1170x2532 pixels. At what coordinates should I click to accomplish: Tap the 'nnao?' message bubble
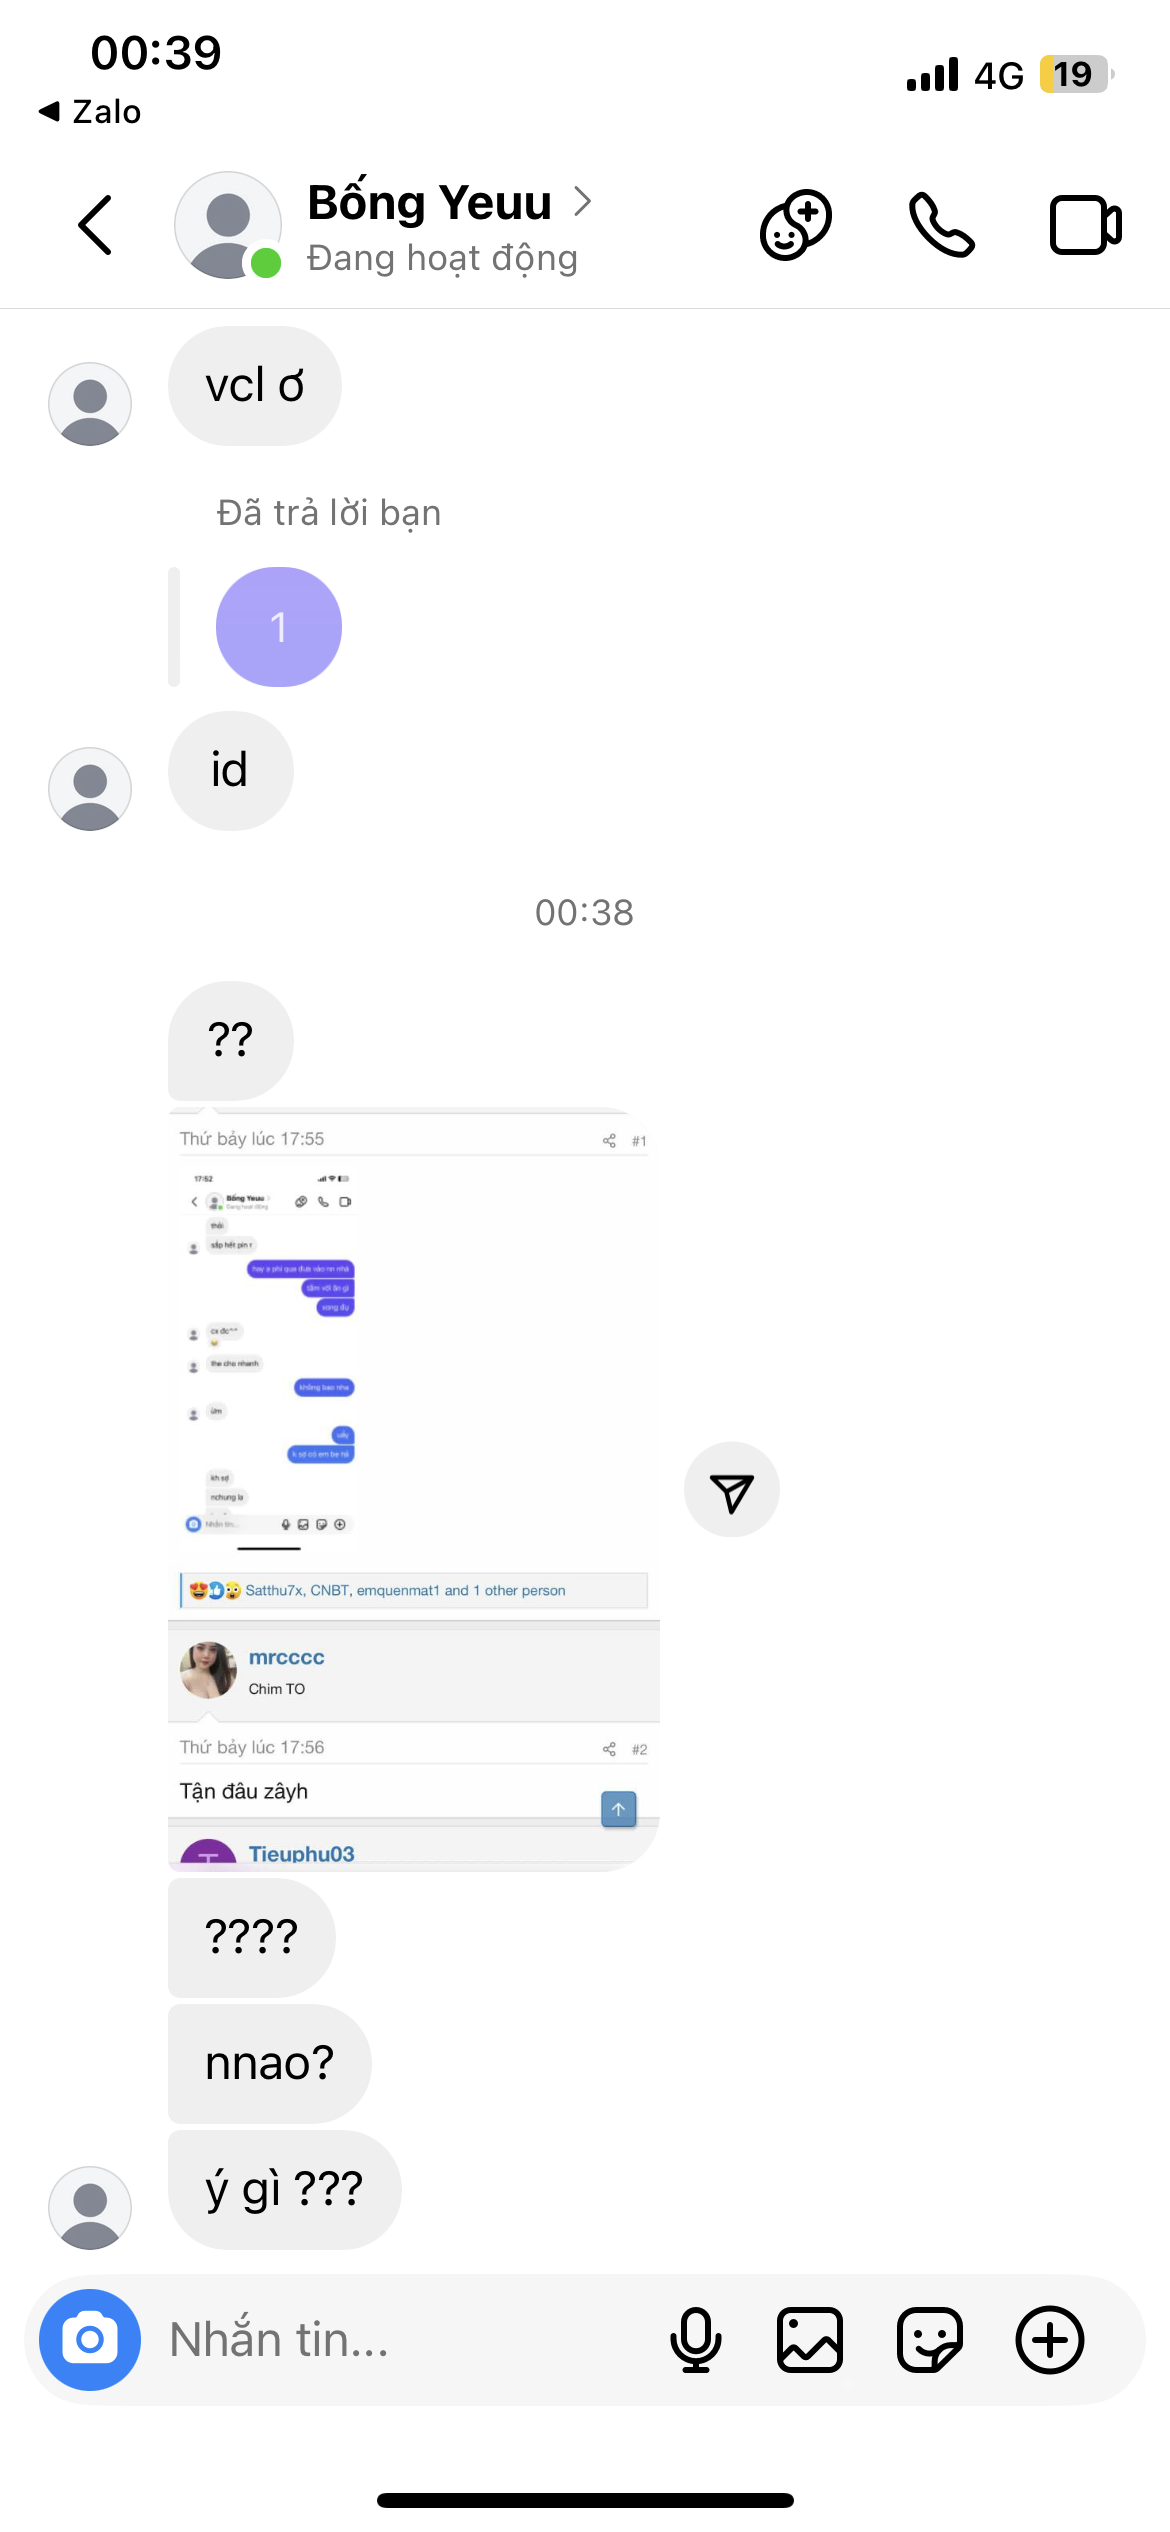[x=270, y=2064]
